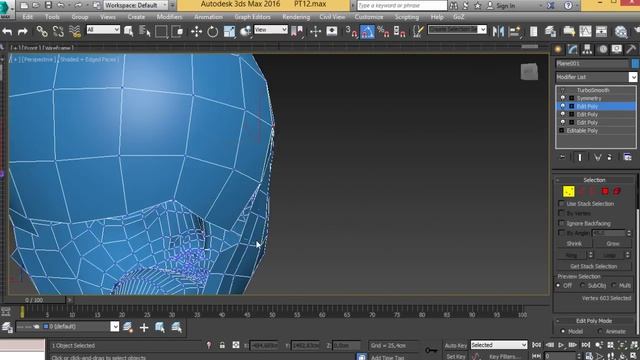Click the Align tool icon
Screen dimensions: 640x360
tap(515, 31)
